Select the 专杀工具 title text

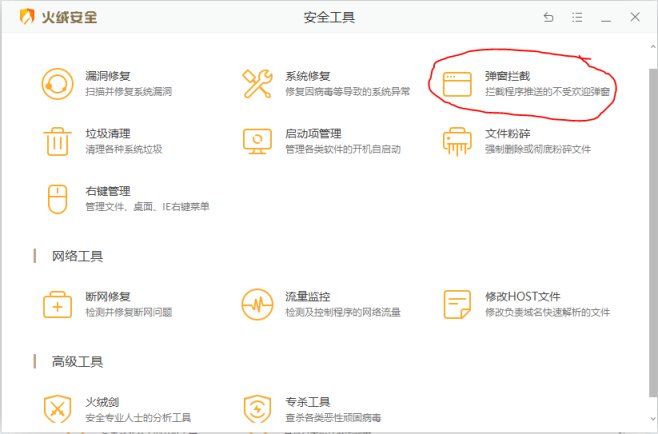(x=308, y=402)
